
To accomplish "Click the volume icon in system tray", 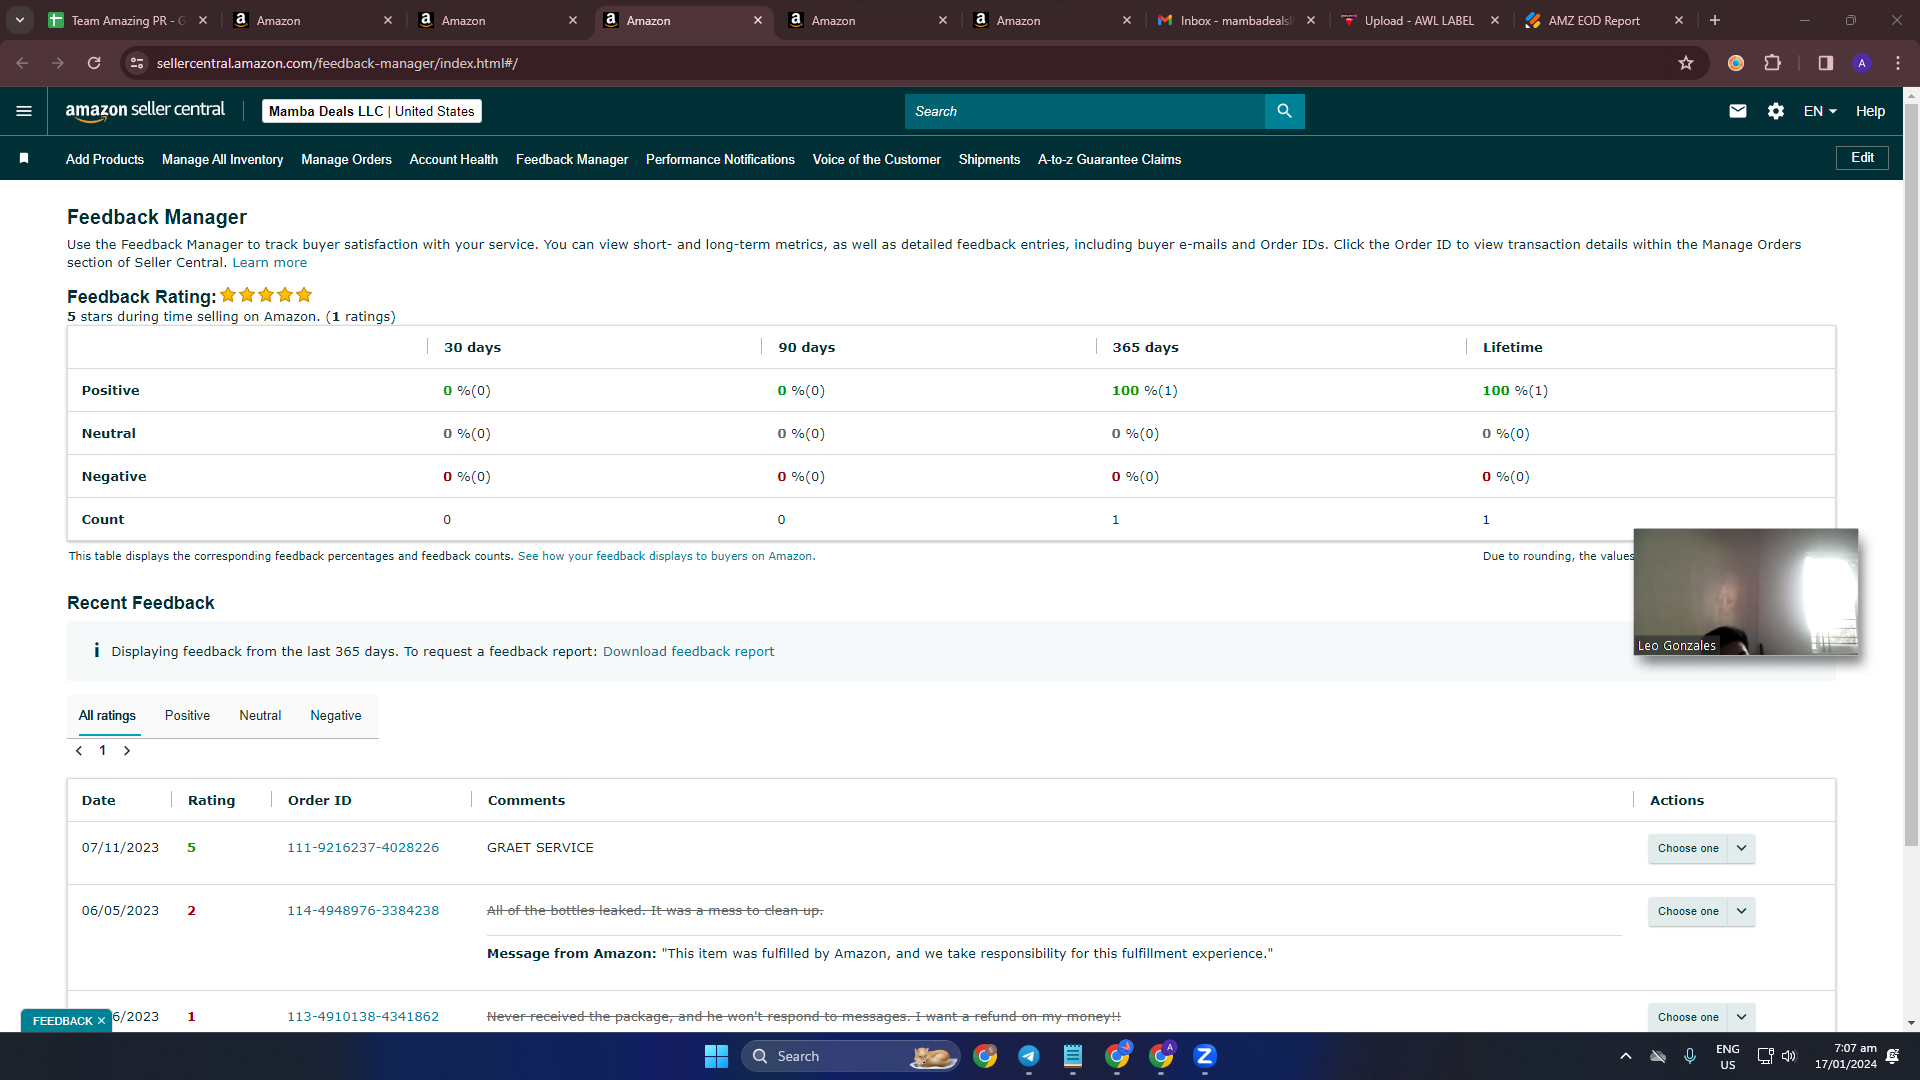I will click(x=1789, y=1056).
